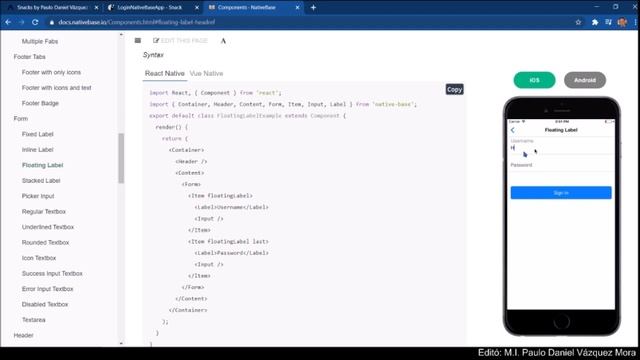
Task: Switch preview to Android
Action: point(585,80)
